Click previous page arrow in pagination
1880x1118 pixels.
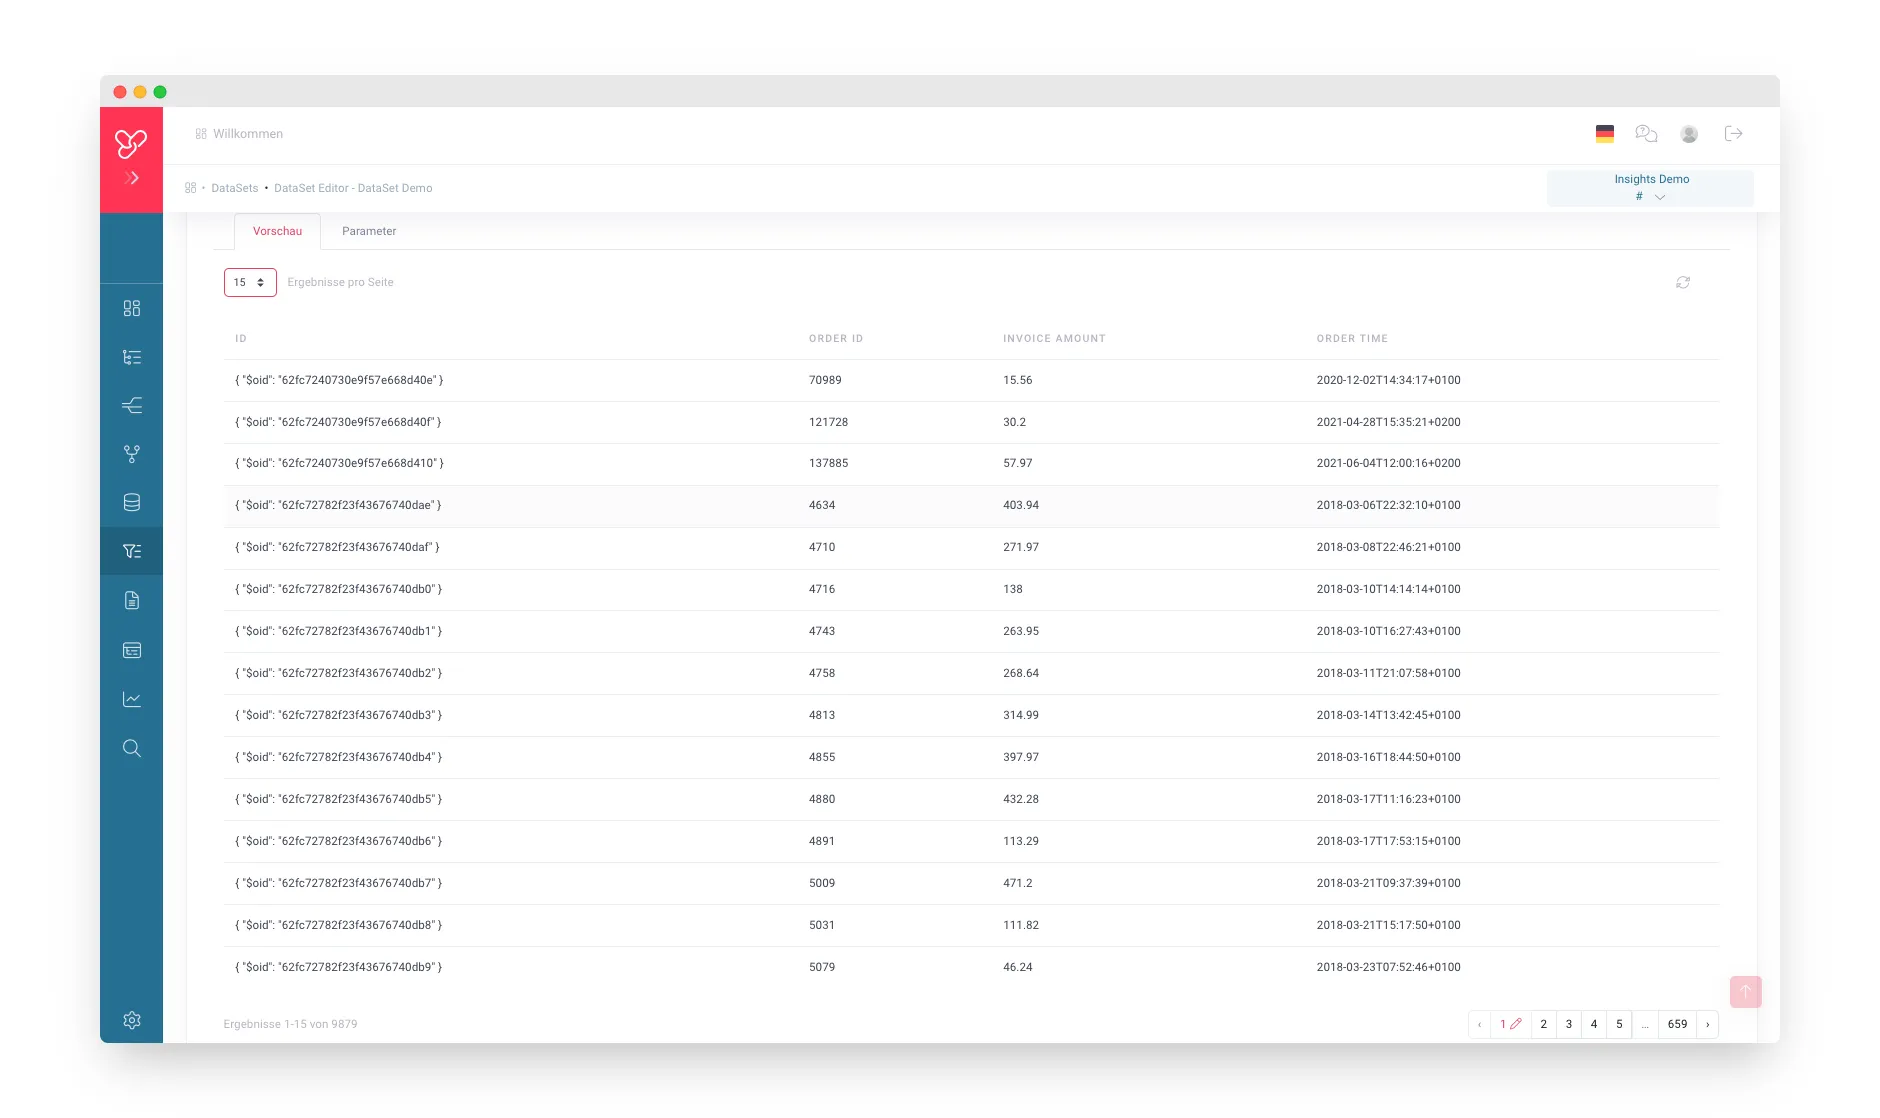[x=1479, y=1024]
